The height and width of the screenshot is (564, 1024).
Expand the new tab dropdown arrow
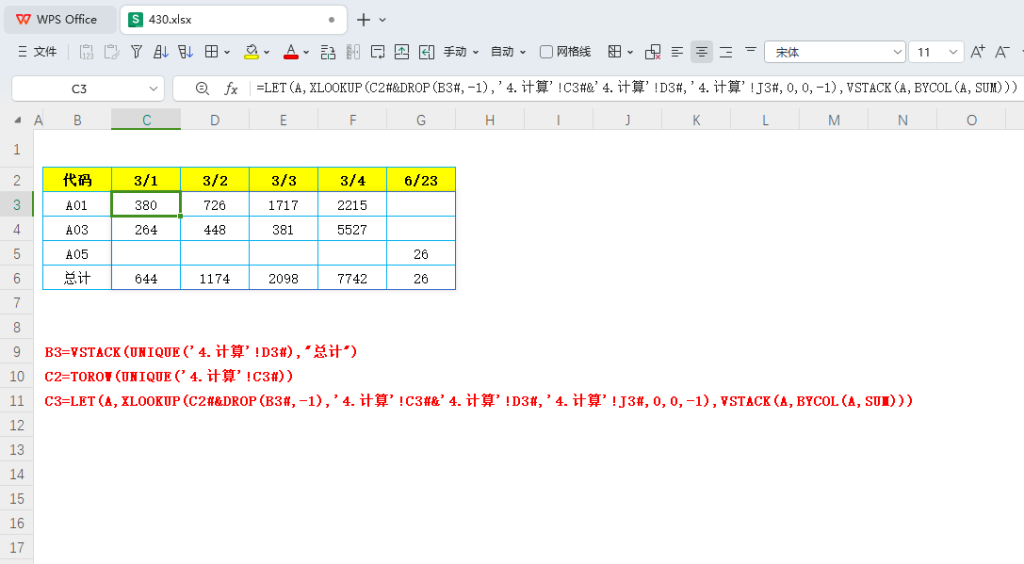[383, 20]
